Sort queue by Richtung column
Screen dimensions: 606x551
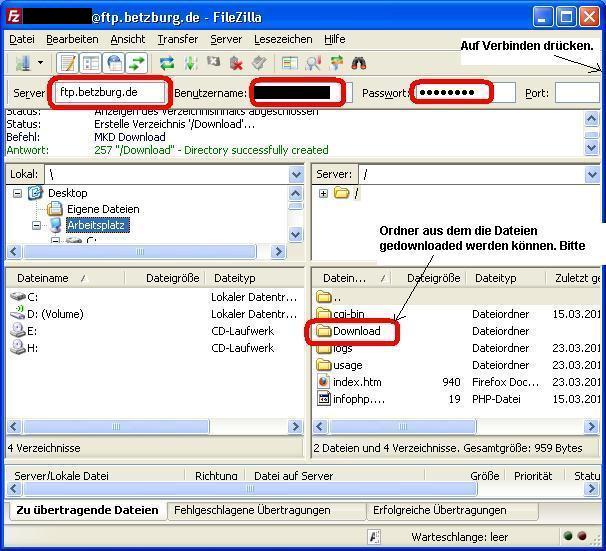[216, 476]
